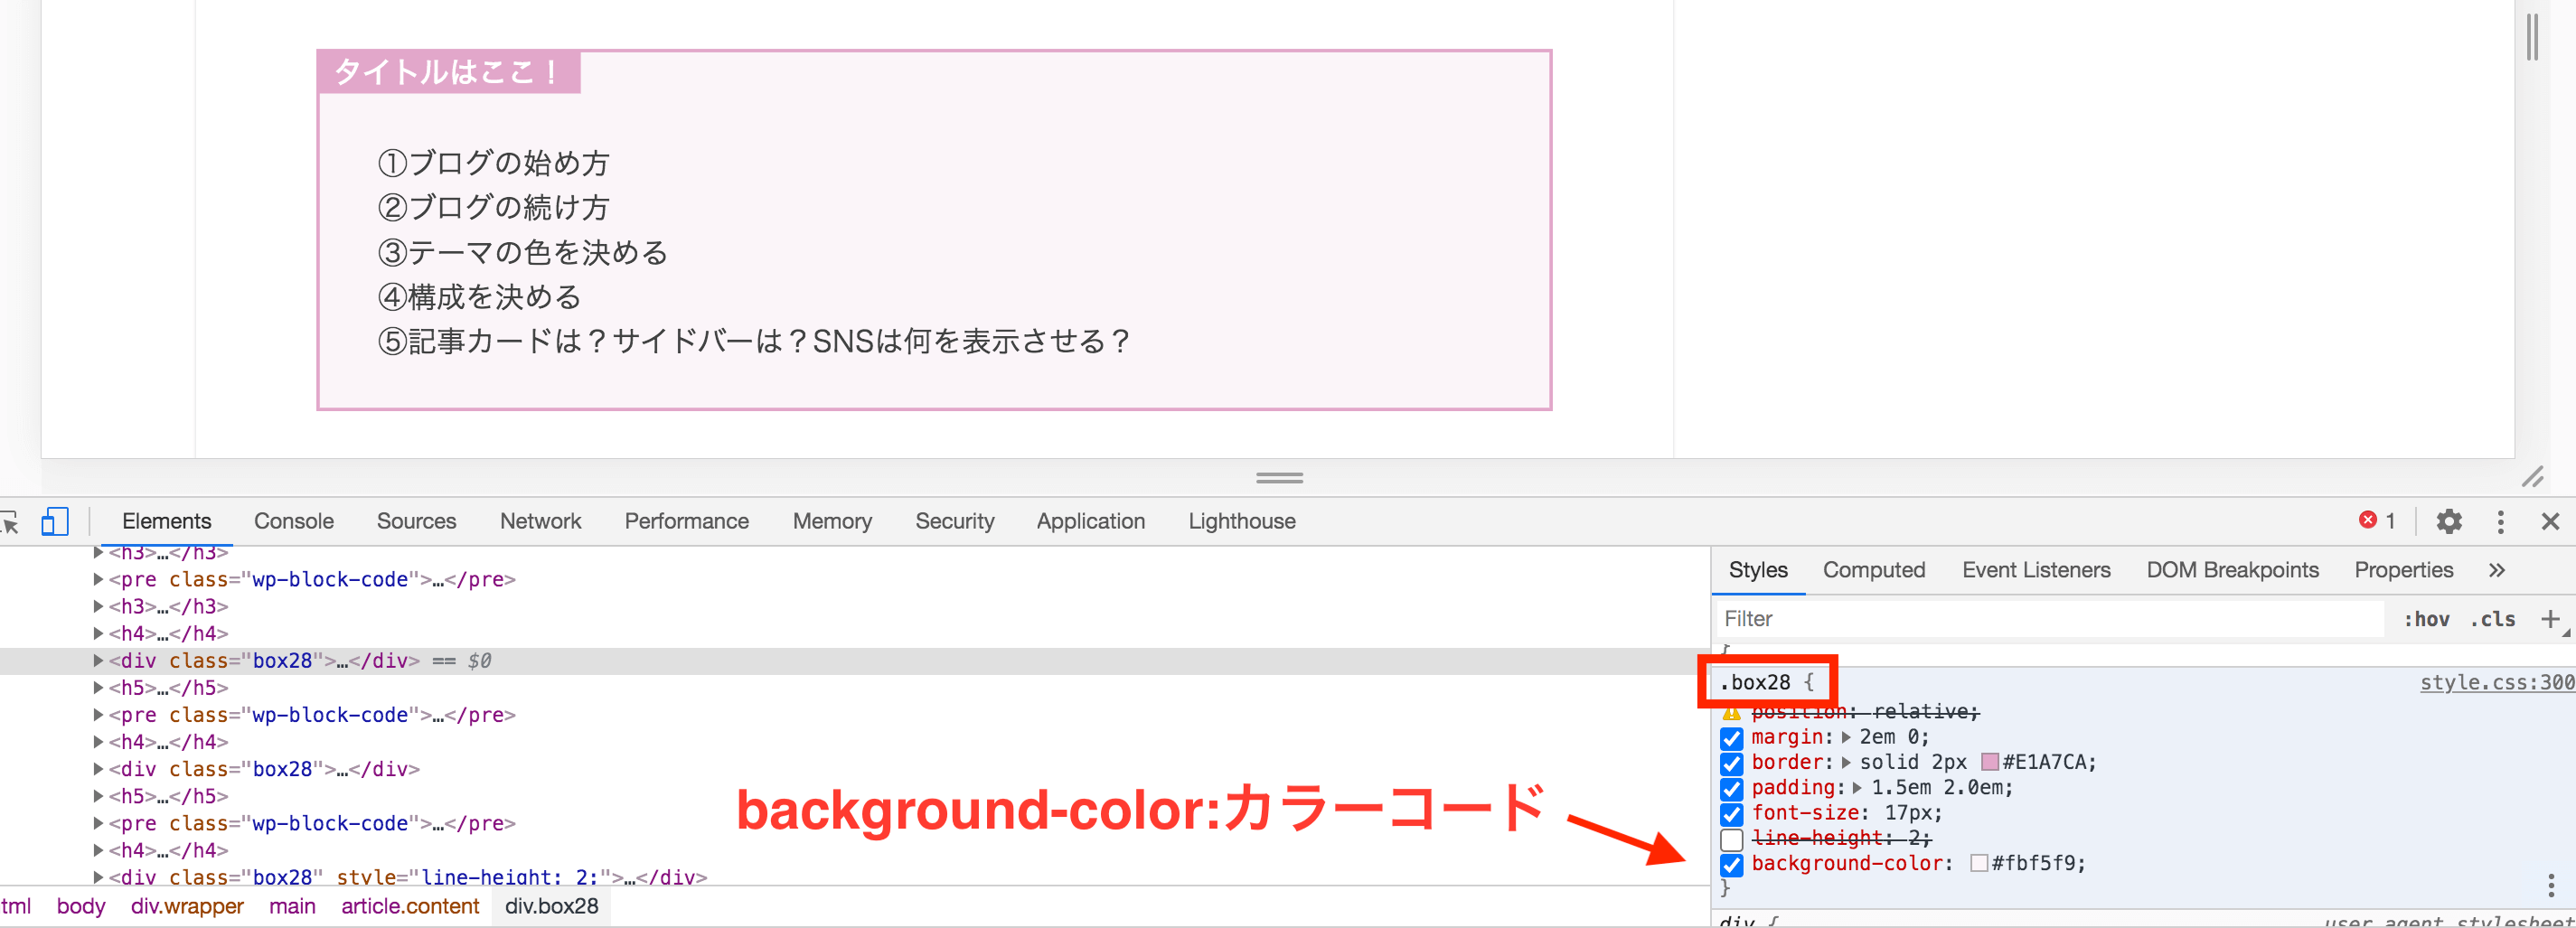Switch to the Computed tab
This screenshot has height=928, width=2576.
click(x=1873, y=570)
